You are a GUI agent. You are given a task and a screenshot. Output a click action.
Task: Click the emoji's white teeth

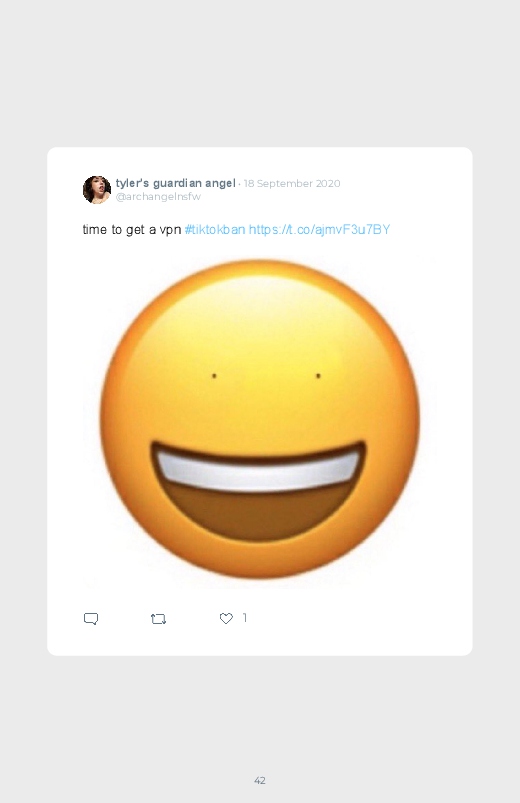point(258,471)
